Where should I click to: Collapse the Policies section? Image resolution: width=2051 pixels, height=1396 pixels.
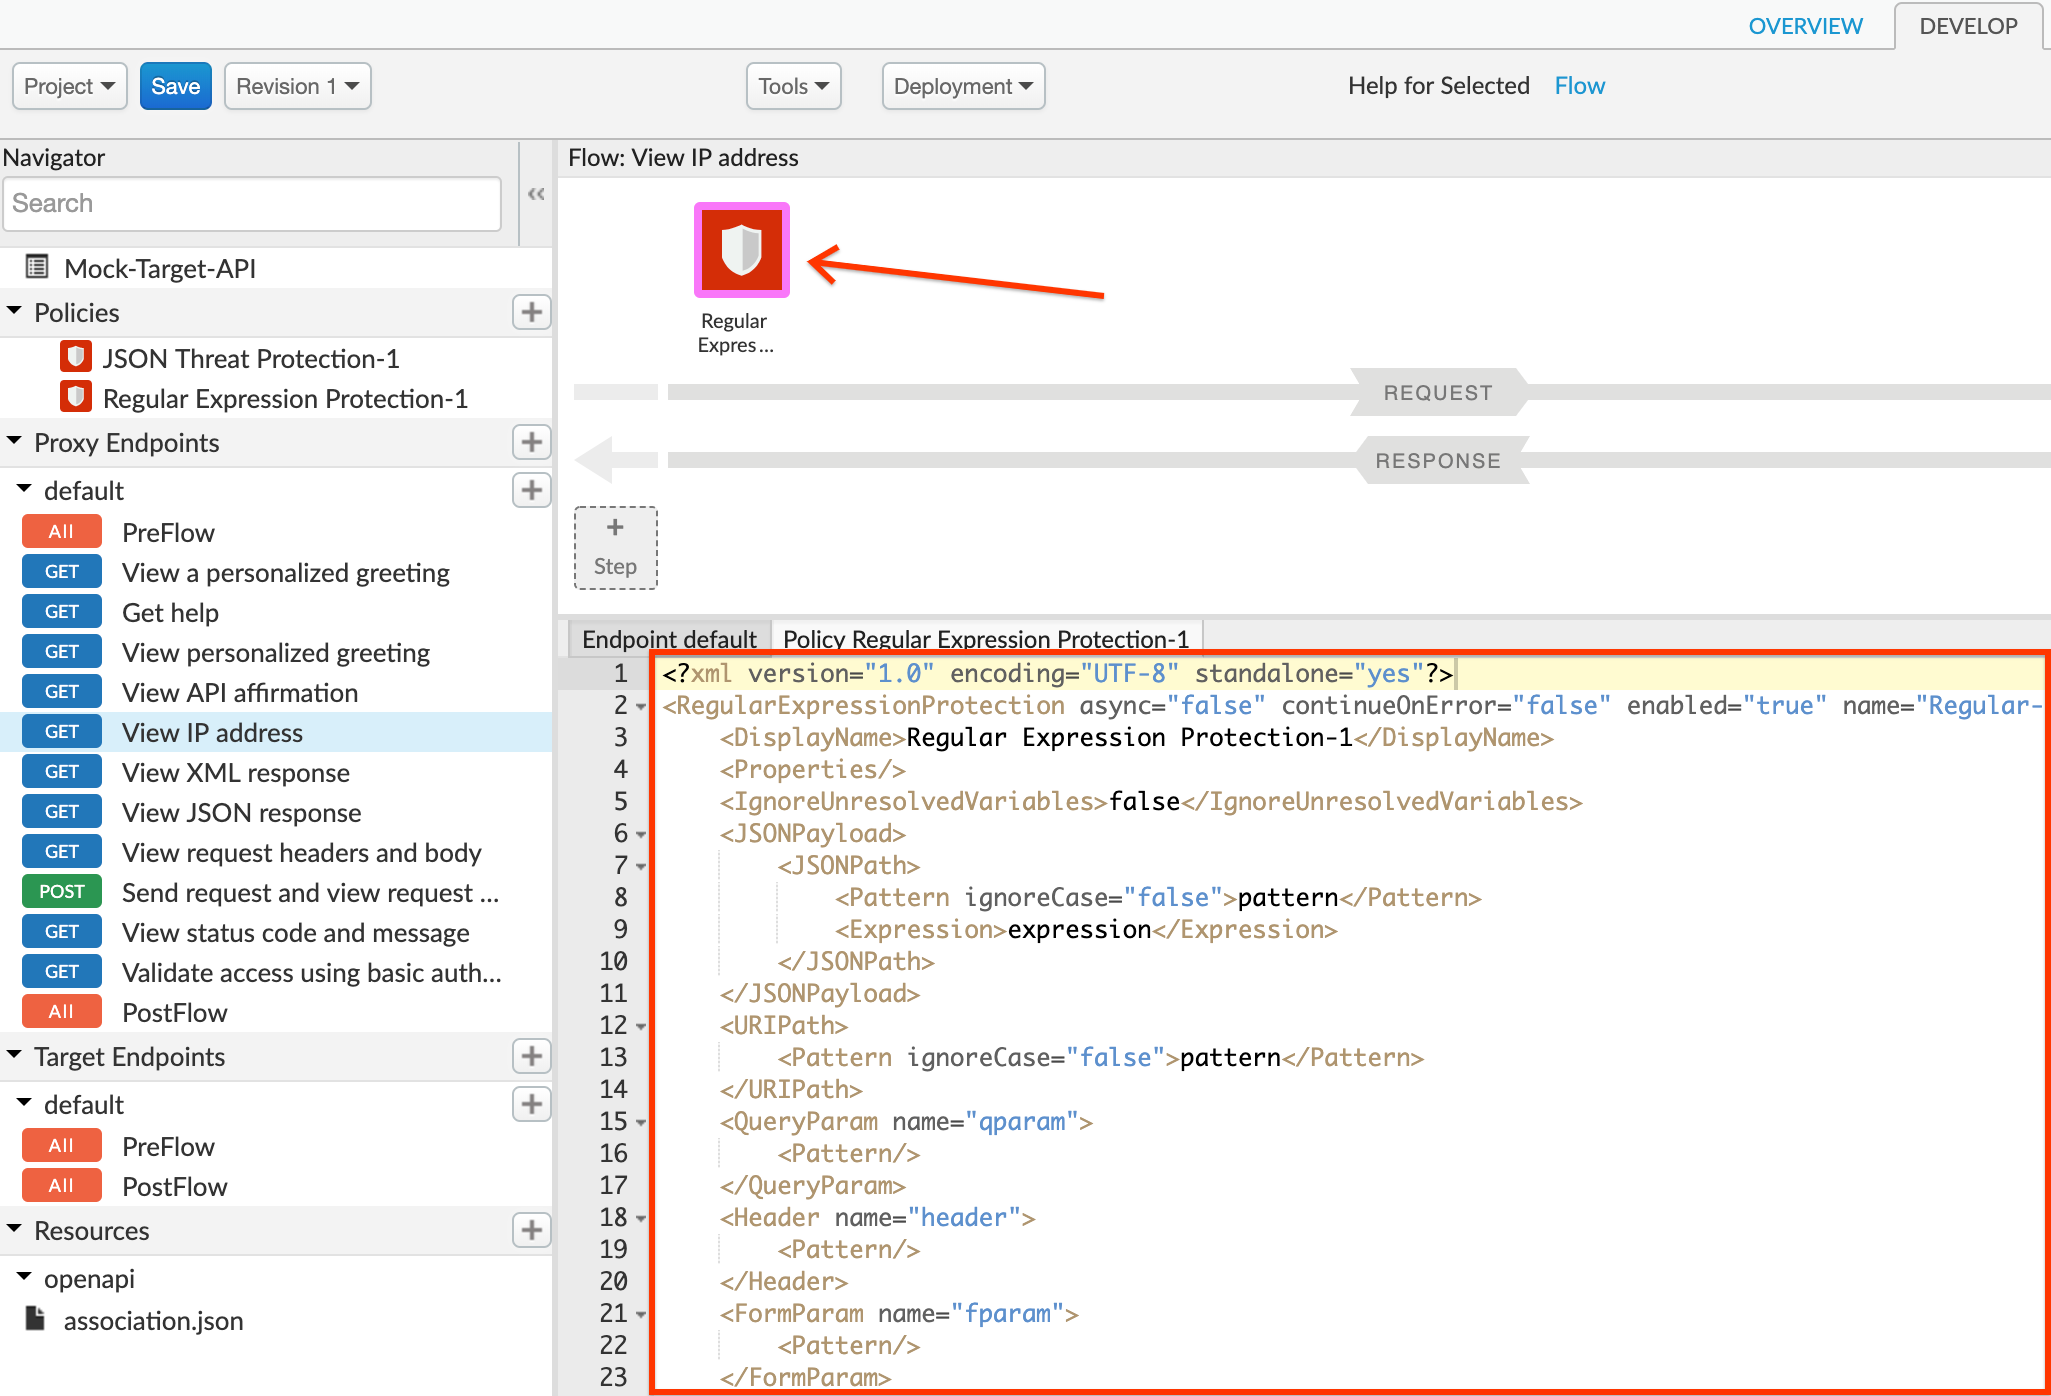[15, 312]
